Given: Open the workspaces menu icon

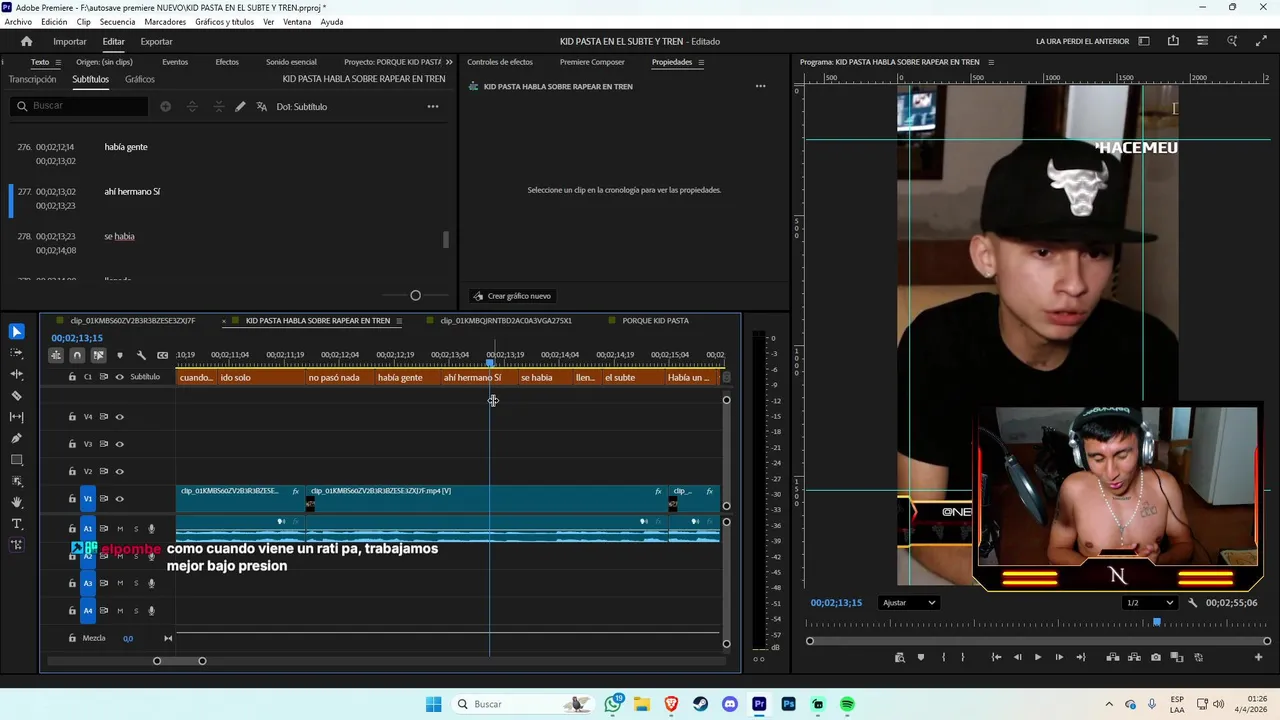Looking at the screenshot, I should tap(1144, 41).
